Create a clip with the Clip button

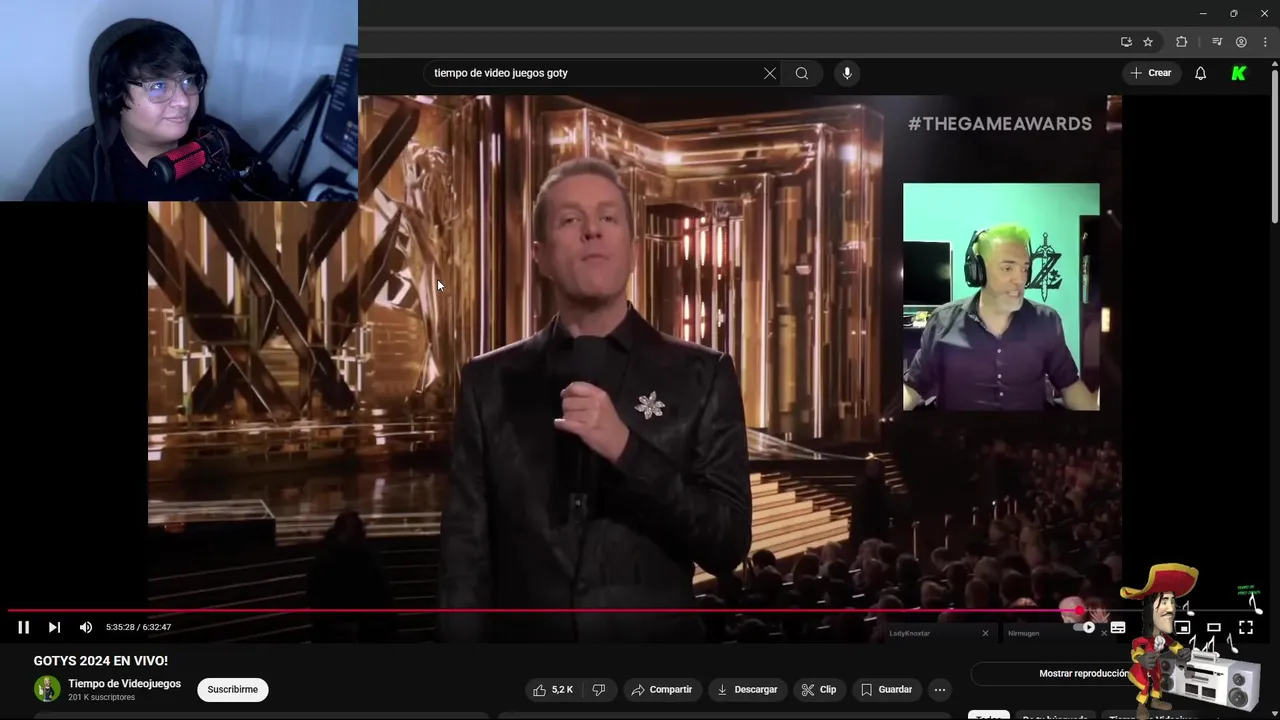(819, 690)
